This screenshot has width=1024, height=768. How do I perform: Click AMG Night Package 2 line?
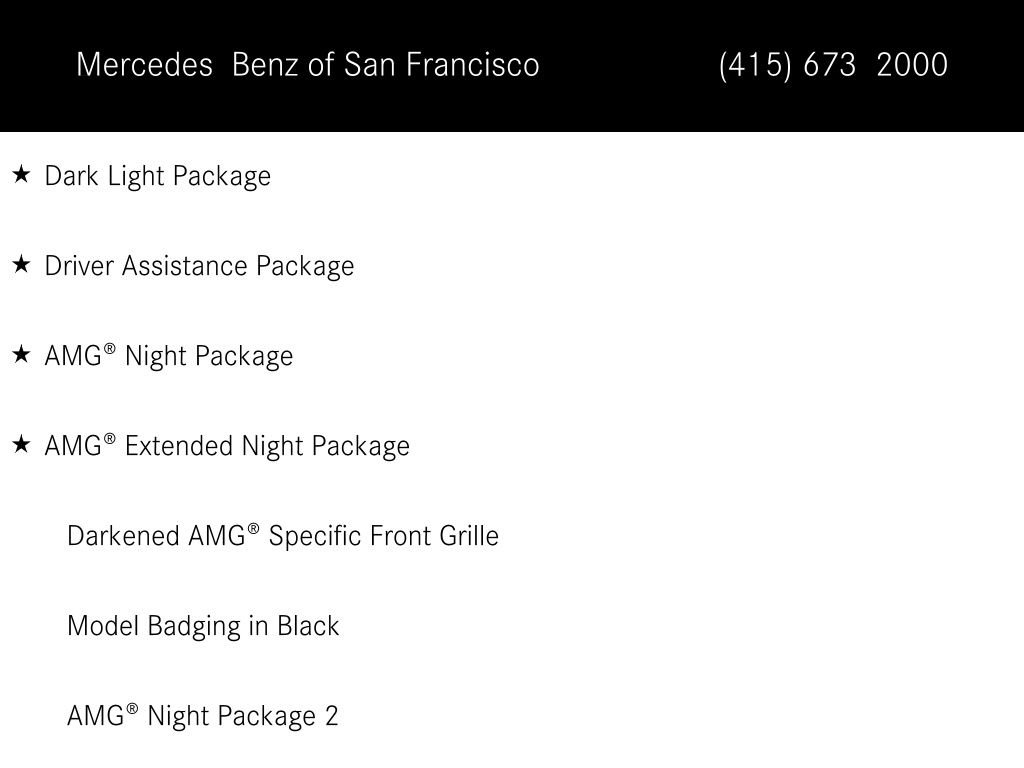coord(202,716)
